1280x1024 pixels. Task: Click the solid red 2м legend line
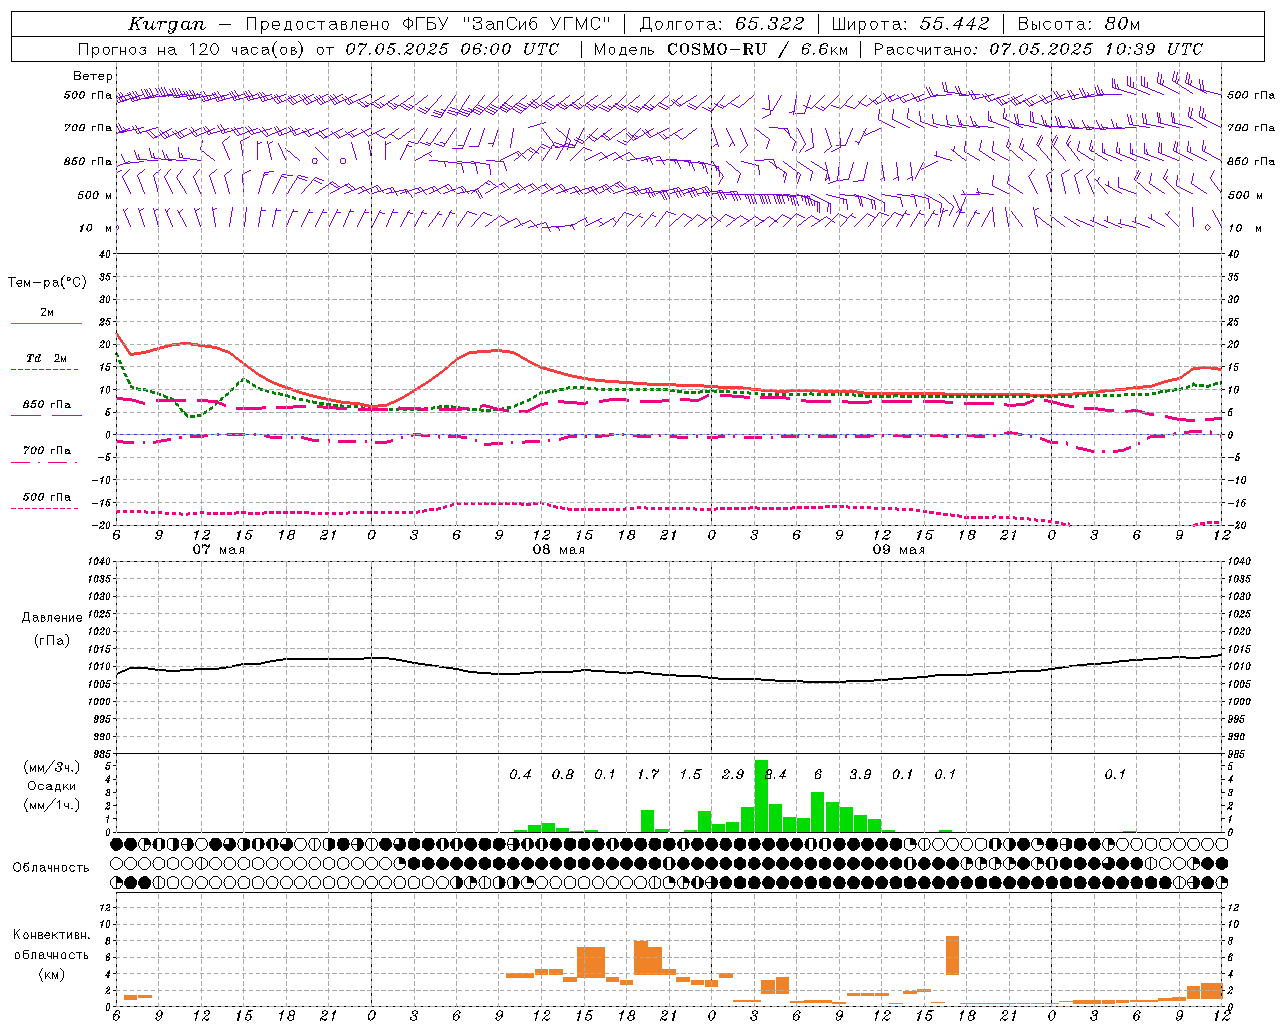tap(47, 324)
